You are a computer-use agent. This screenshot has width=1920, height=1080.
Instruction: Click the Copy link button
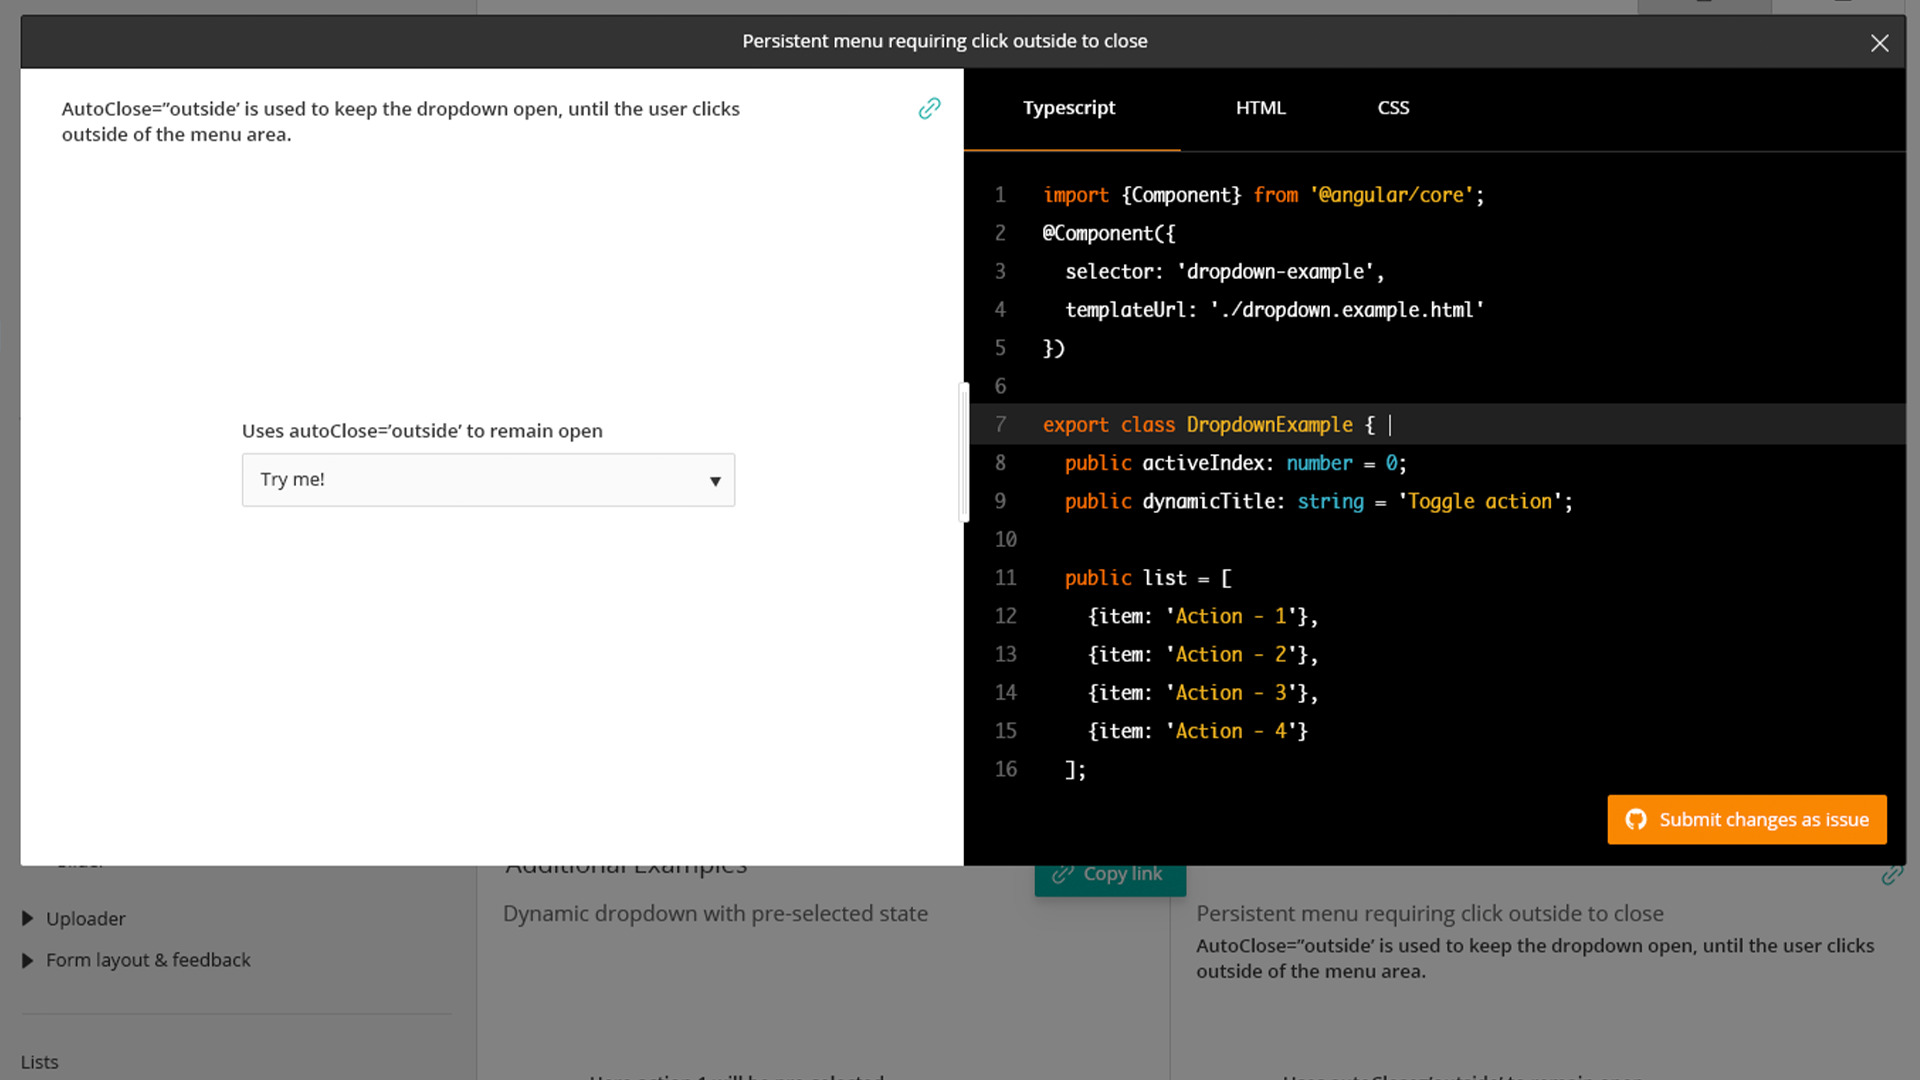[1109, 874]
